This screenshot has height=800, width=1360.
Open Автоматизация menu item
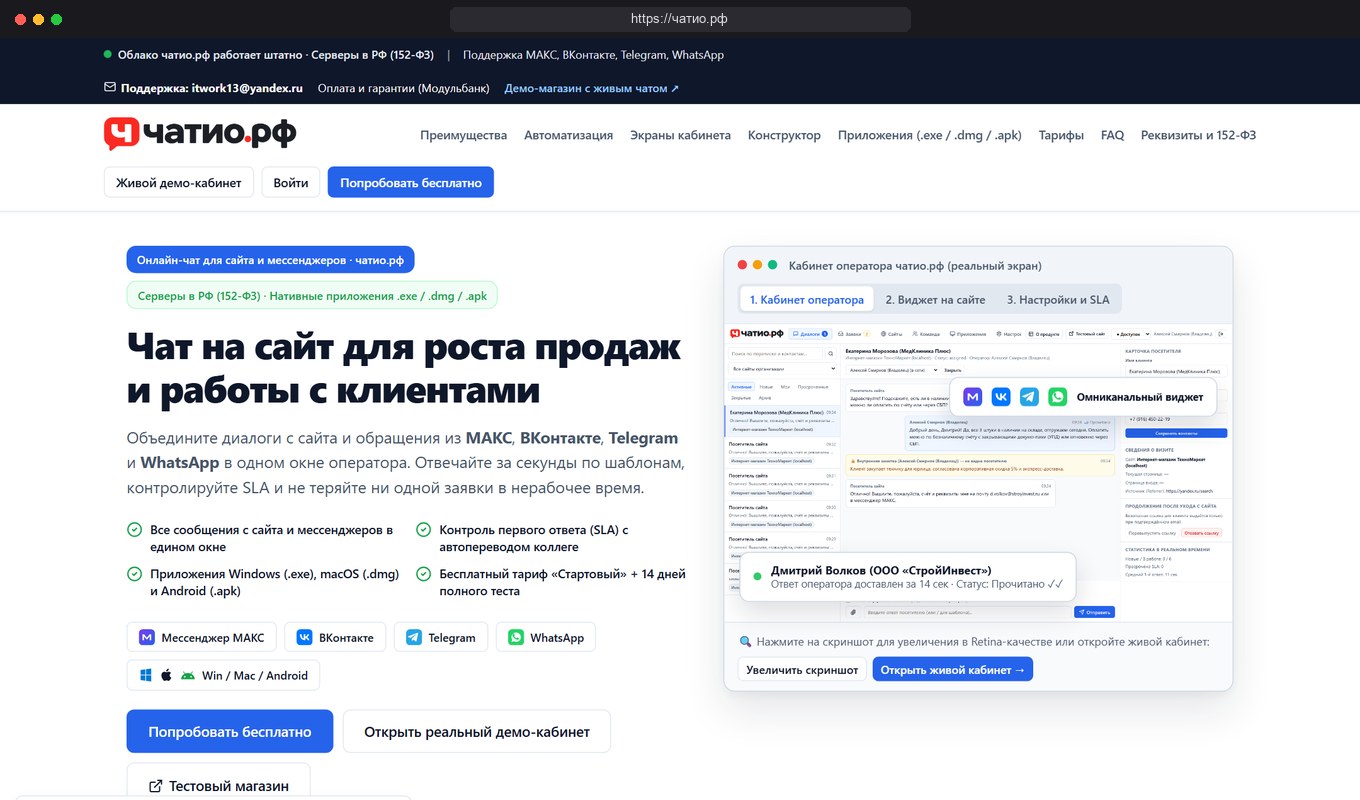pyautogui.click(x=568, y=135)
